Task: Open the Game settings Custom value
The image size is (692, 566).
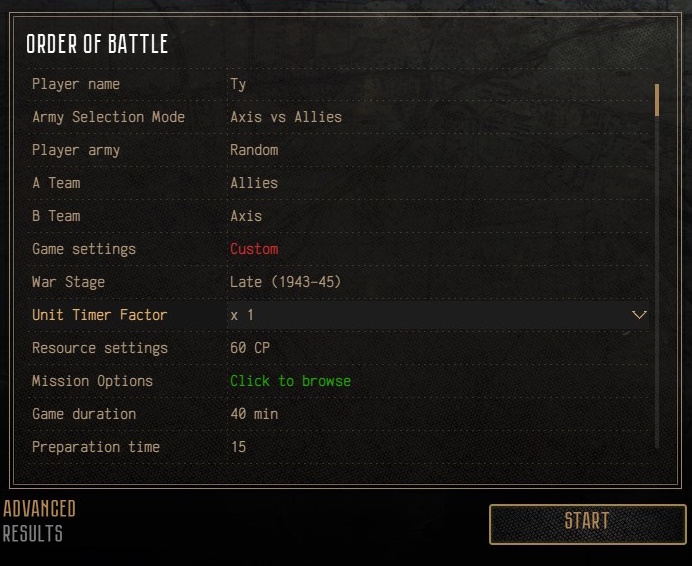Action: click(254, 249)
